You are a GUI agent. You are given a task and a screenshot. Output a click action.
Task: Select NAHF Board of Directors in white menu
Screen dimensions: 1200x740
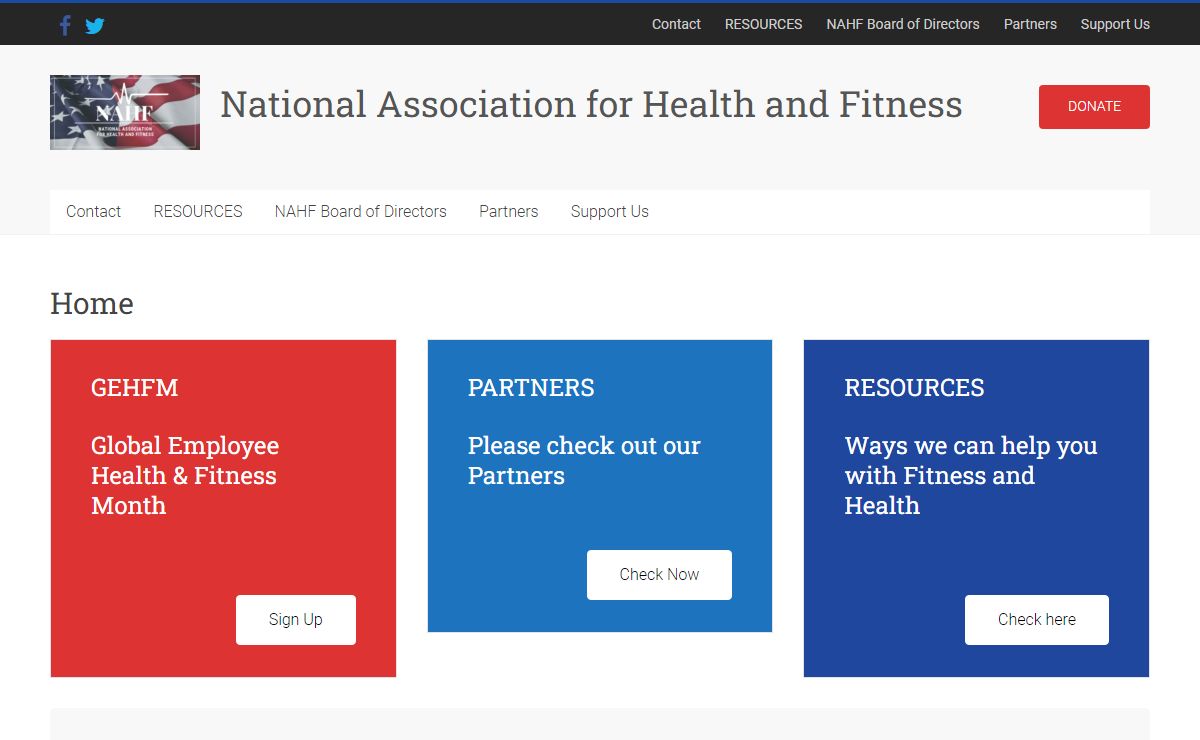tap(361, 212)
